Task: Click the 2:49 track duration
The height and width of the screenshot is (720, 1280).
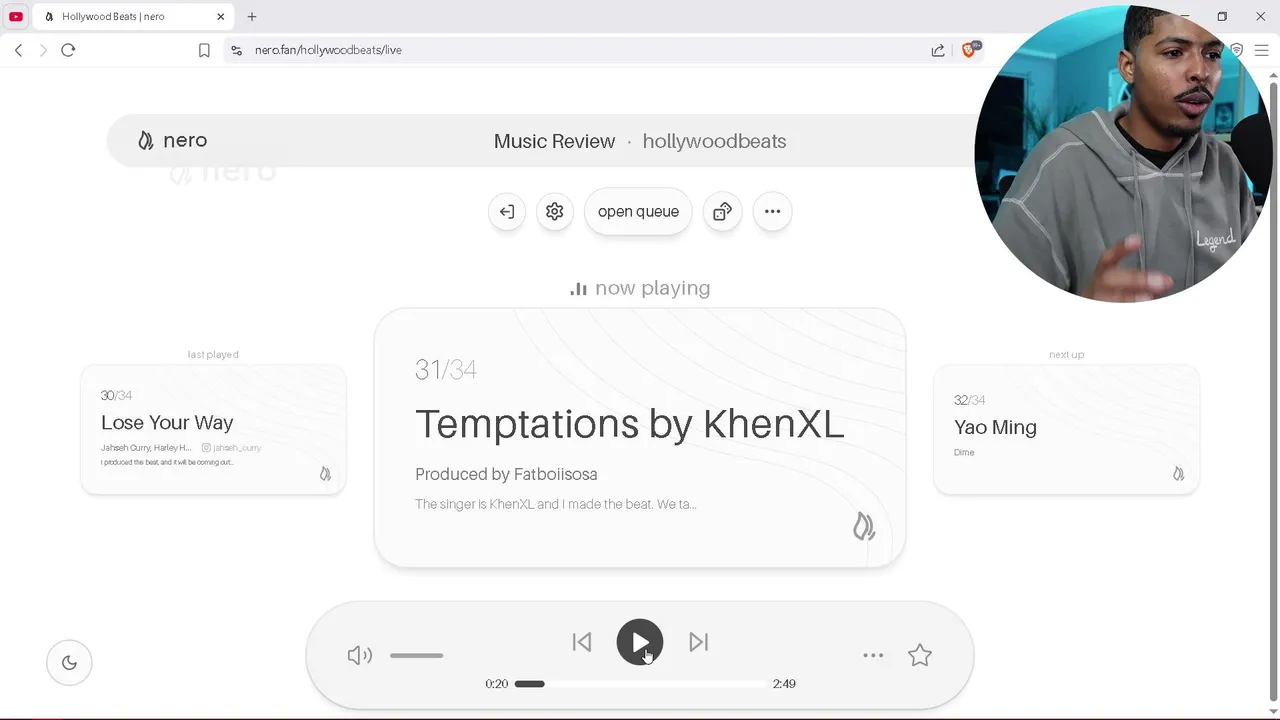Action: point(784,684)
